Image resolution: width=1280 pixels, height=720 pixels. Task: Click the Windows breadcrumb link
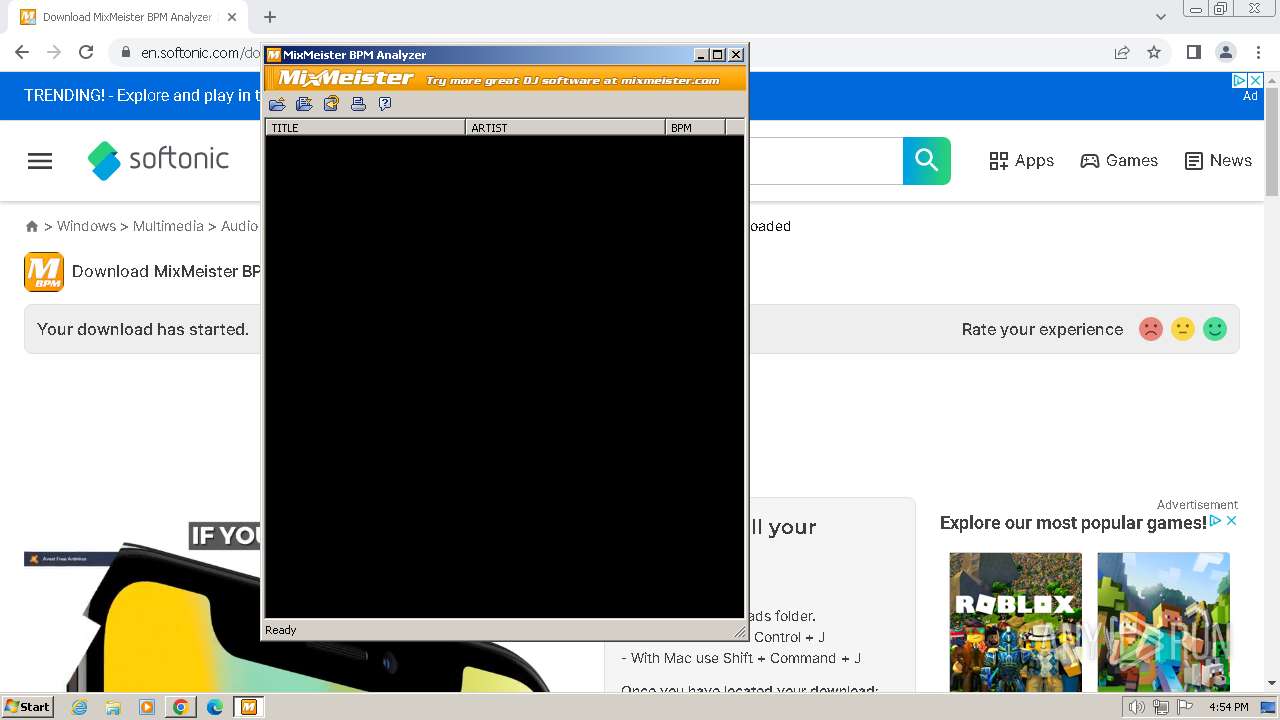point(86,226)
